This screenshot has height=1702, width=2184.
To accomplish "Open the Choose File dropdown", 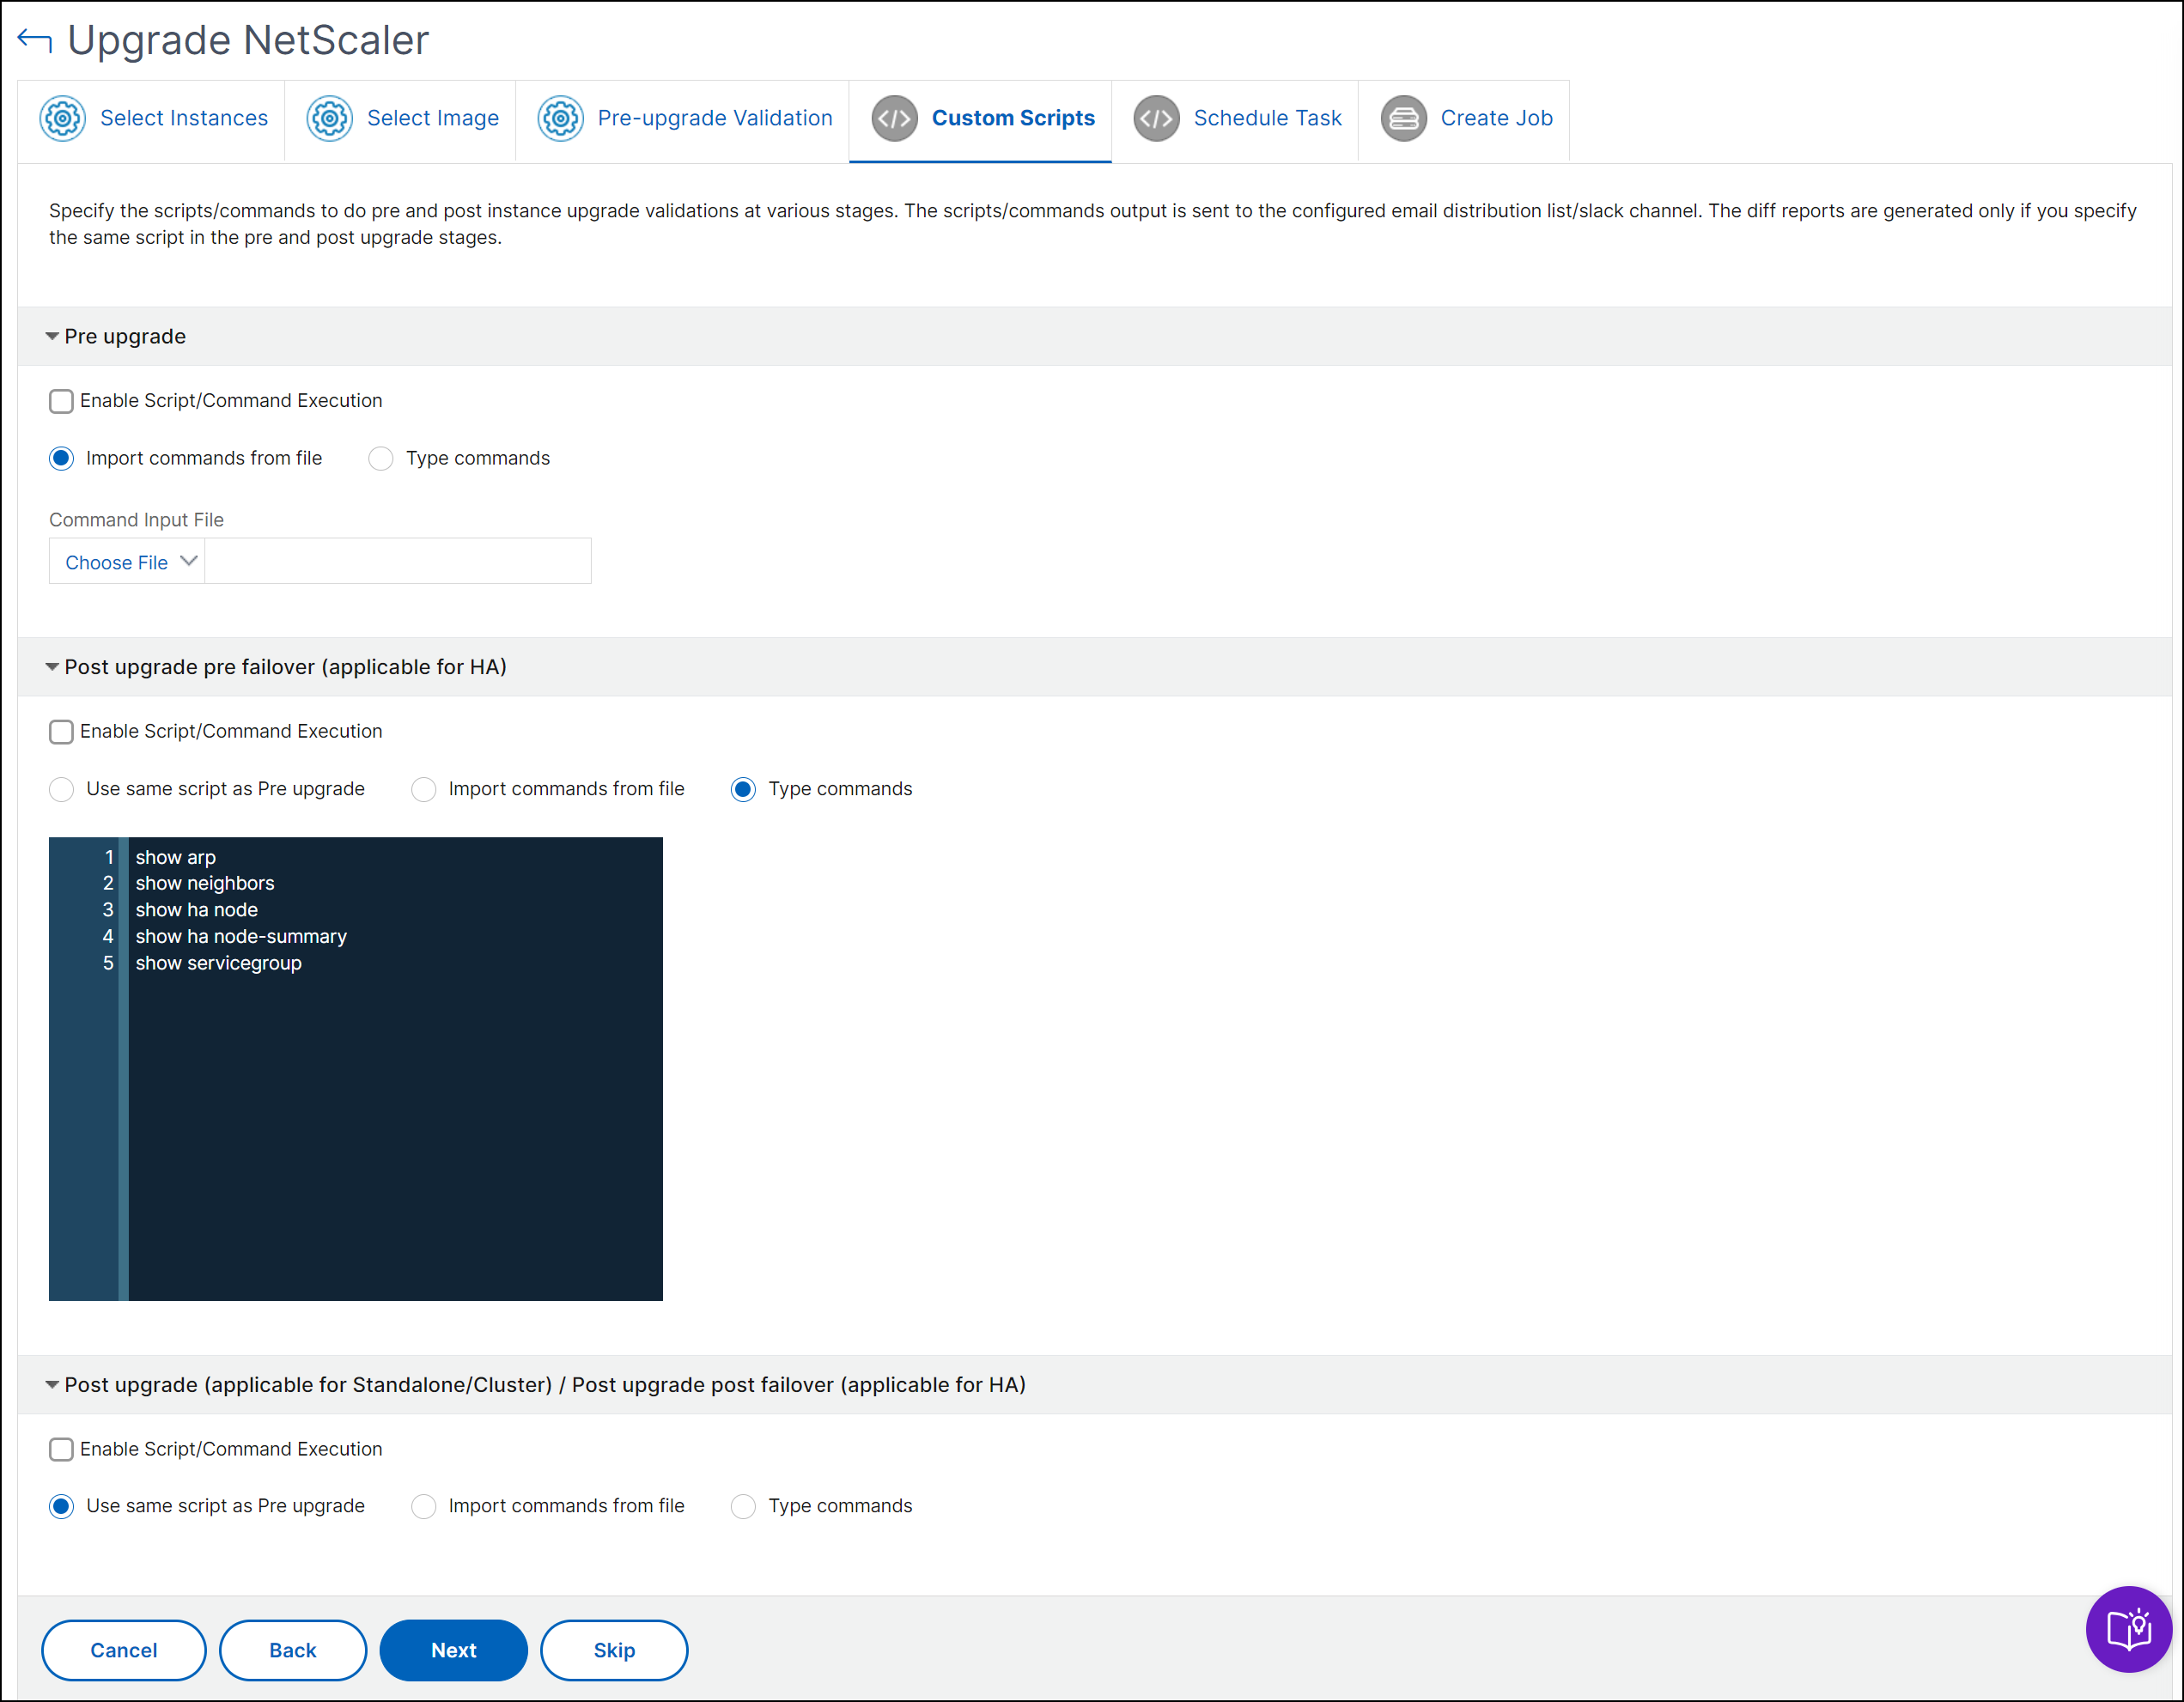I will pos(127,562).
